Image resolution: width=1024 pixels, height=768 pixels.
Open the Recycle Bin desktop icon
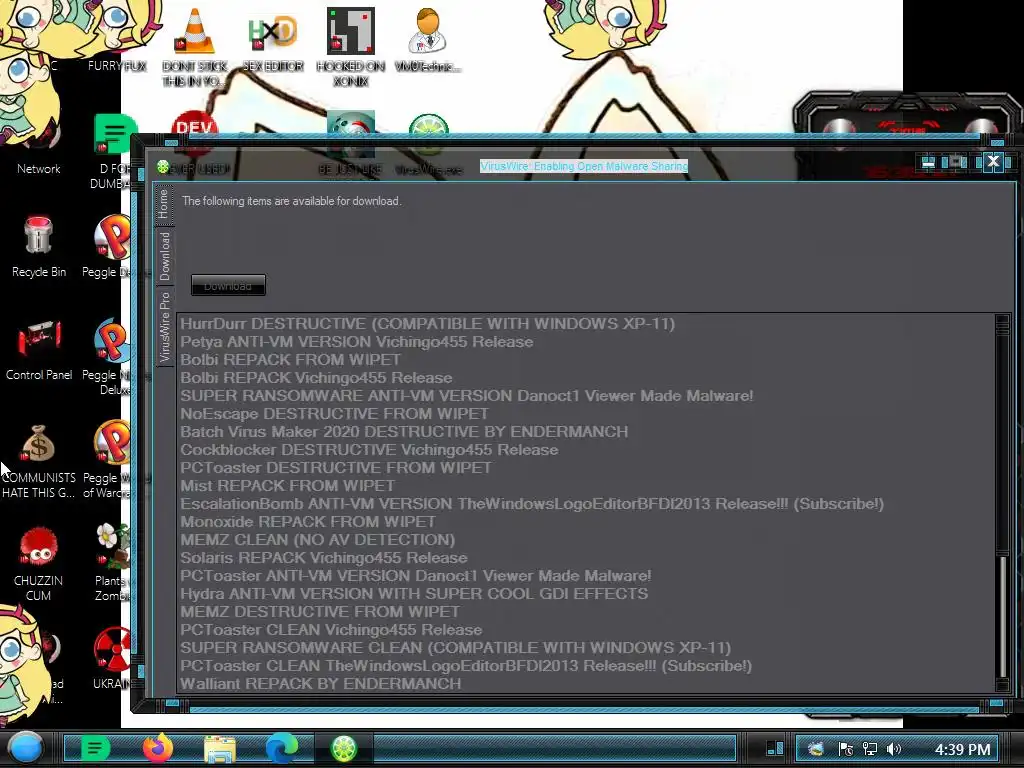point(39,245)
